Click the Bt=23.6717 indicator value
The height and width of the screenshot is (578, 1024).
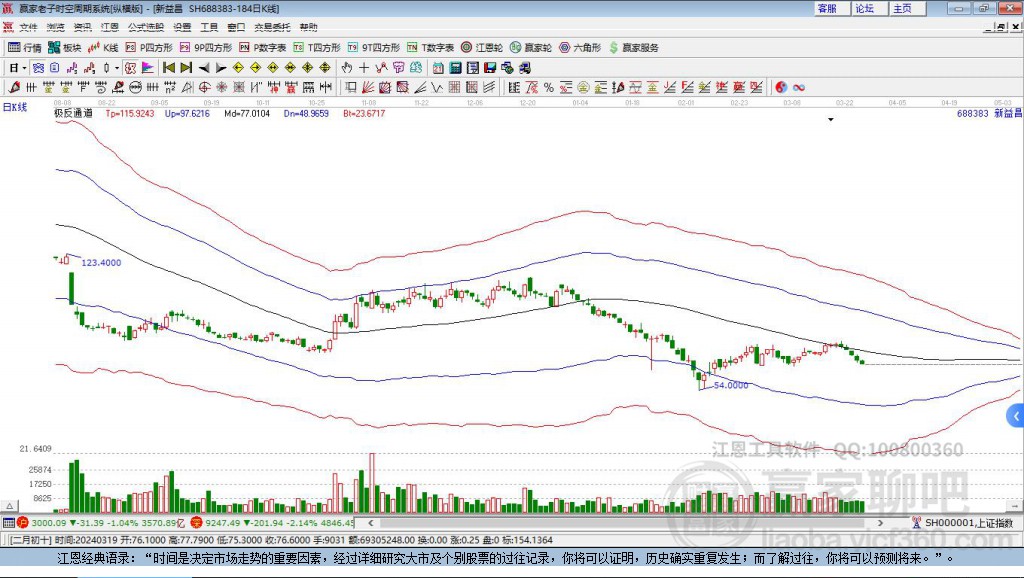tap(364, 113)
